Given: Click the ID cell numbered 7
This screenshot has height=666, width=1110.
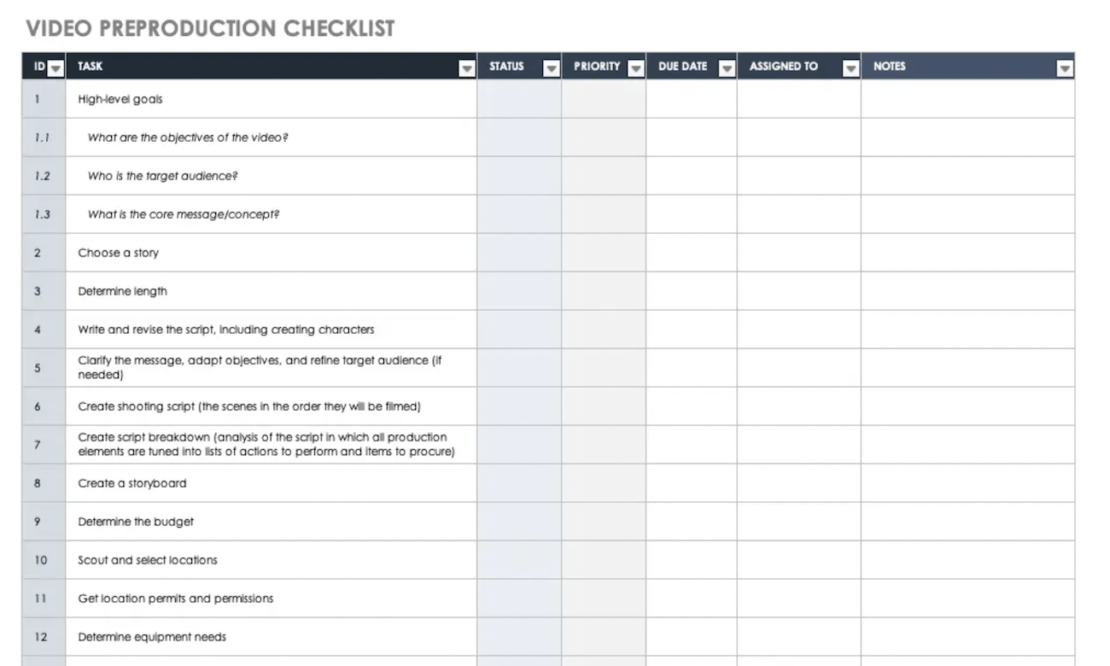Looking at the screenshot, I should tap(38, 445).
